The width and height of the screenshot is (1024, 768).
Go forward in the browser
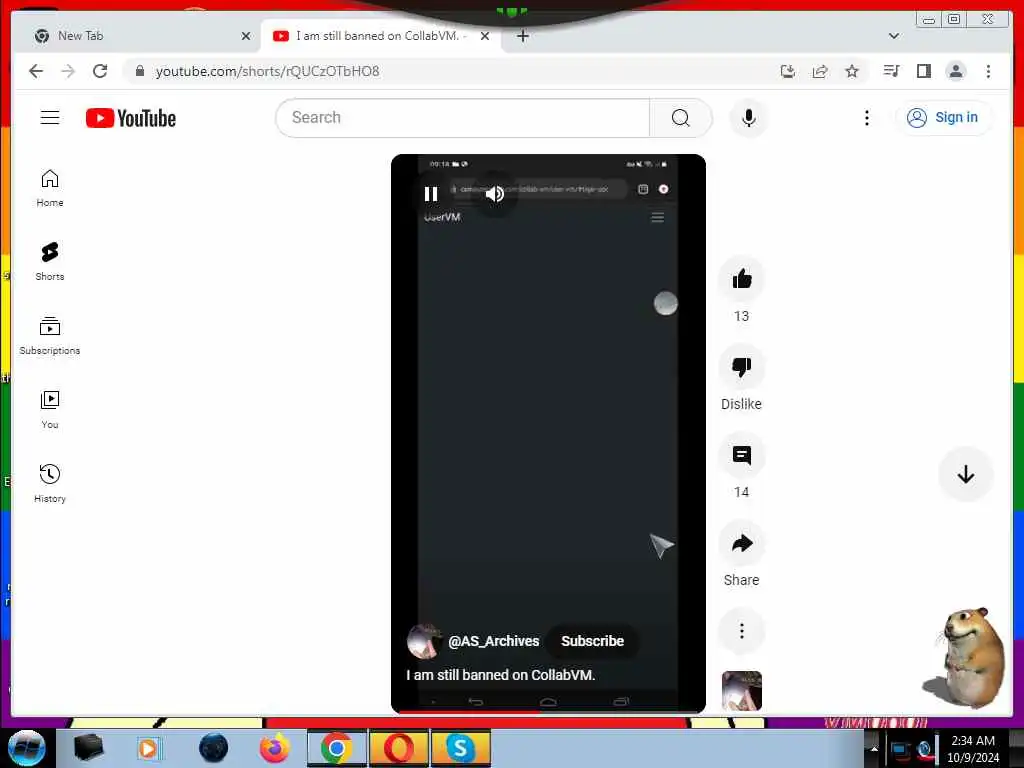point(68,71)
